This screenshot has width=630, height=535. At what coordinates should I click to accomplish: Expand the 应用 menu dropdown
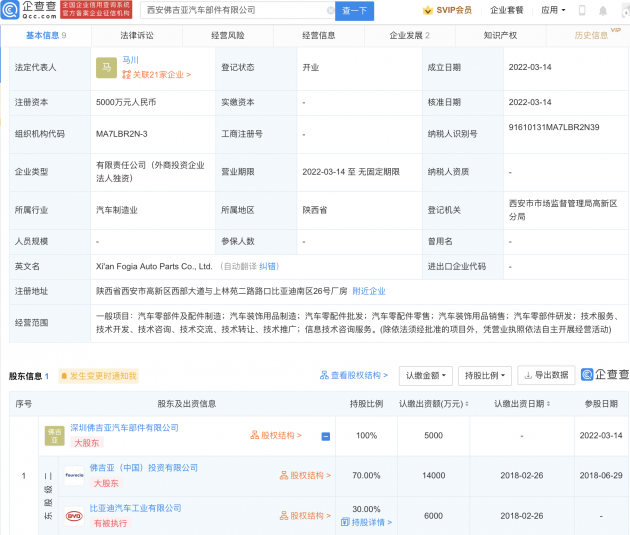pyautogui.click(x=553, y=10)
